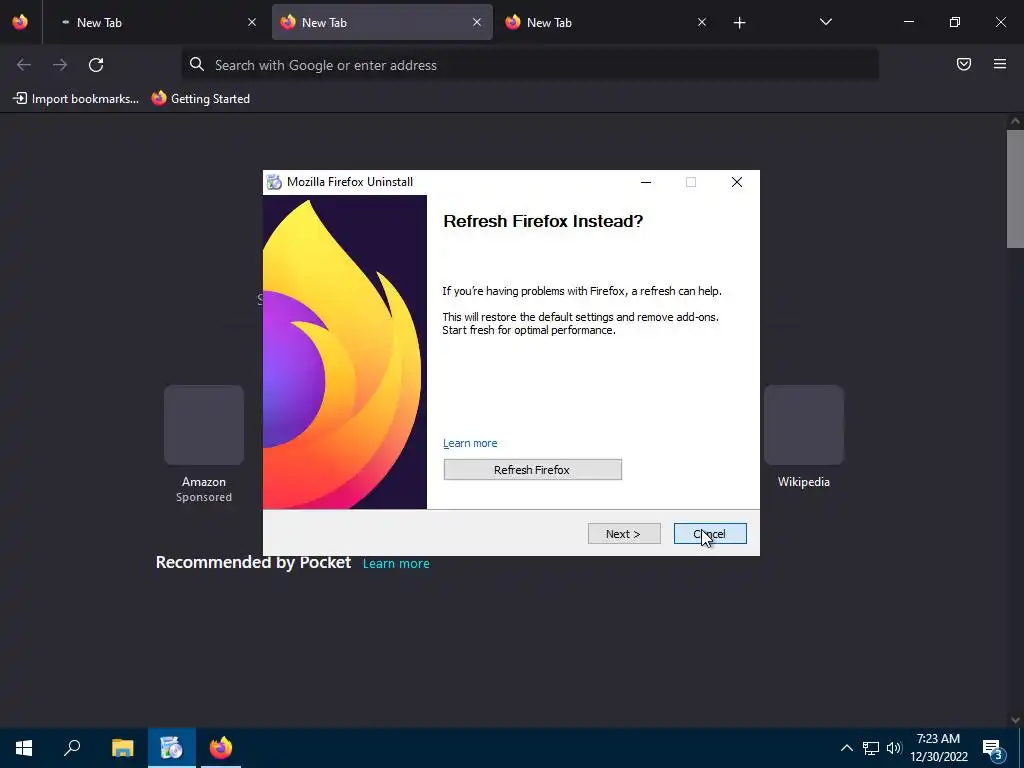Screen dimensions: 1024x768
Task: Go back with the back arrow
Action: pos(24,65)
